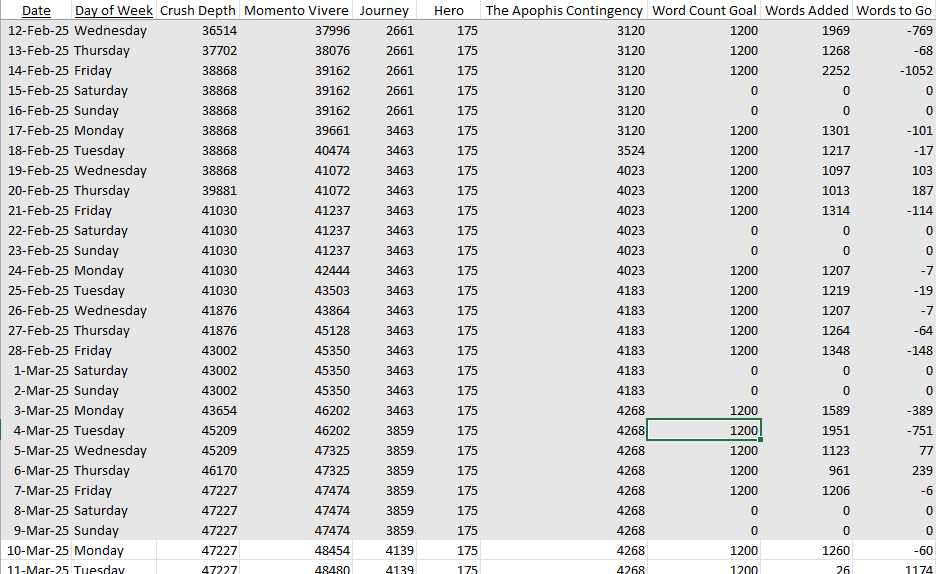Screen dimensions: 936x574
Task: Click the Date column header
Action: tap(36, 10)
